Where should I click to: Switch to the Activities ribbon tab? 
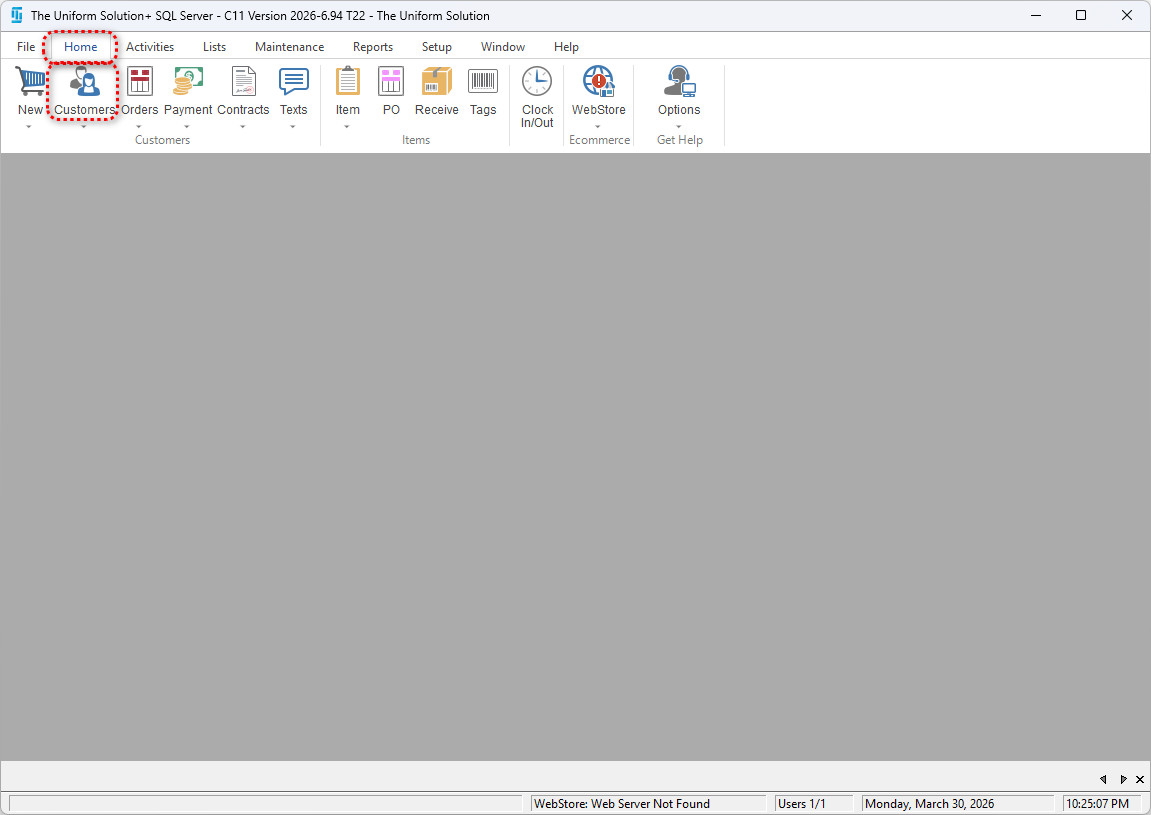[x=150, y=47]
